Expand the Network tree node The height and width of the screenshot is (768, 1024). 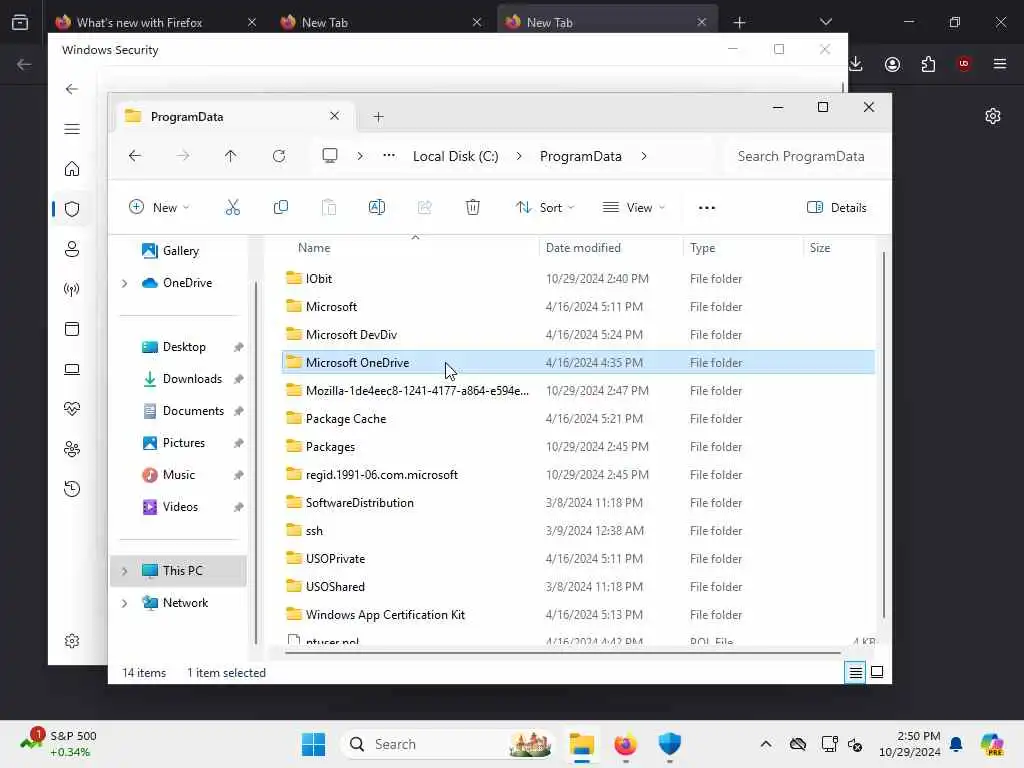(124, 603)
